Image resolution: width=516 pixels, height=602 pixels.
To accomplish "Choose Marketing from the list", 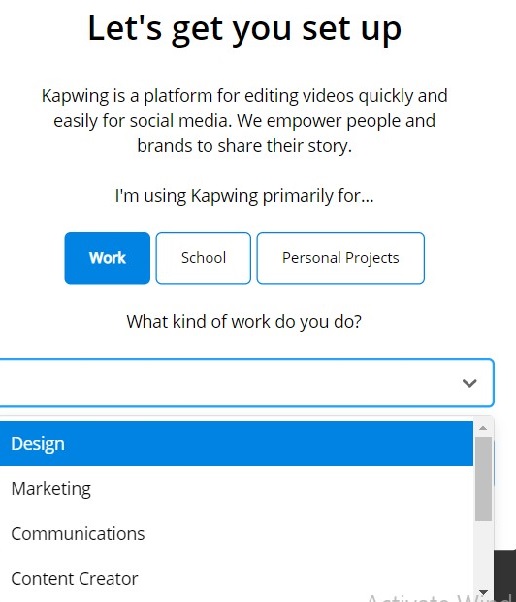I will [x=236, y=489].
